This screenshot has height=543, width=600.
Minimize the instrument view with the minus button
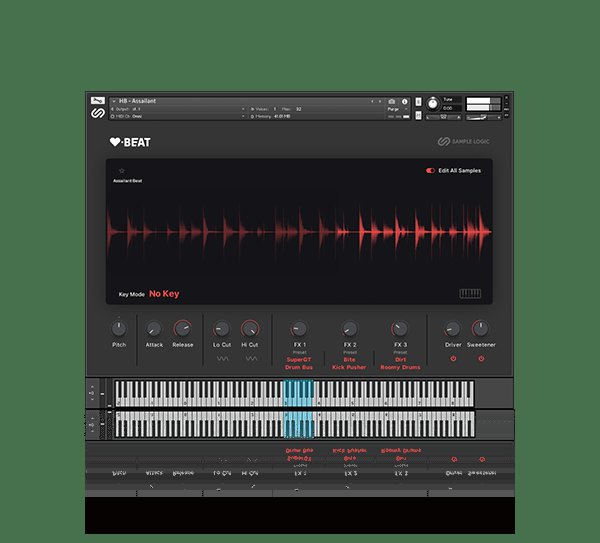(507, 103)
